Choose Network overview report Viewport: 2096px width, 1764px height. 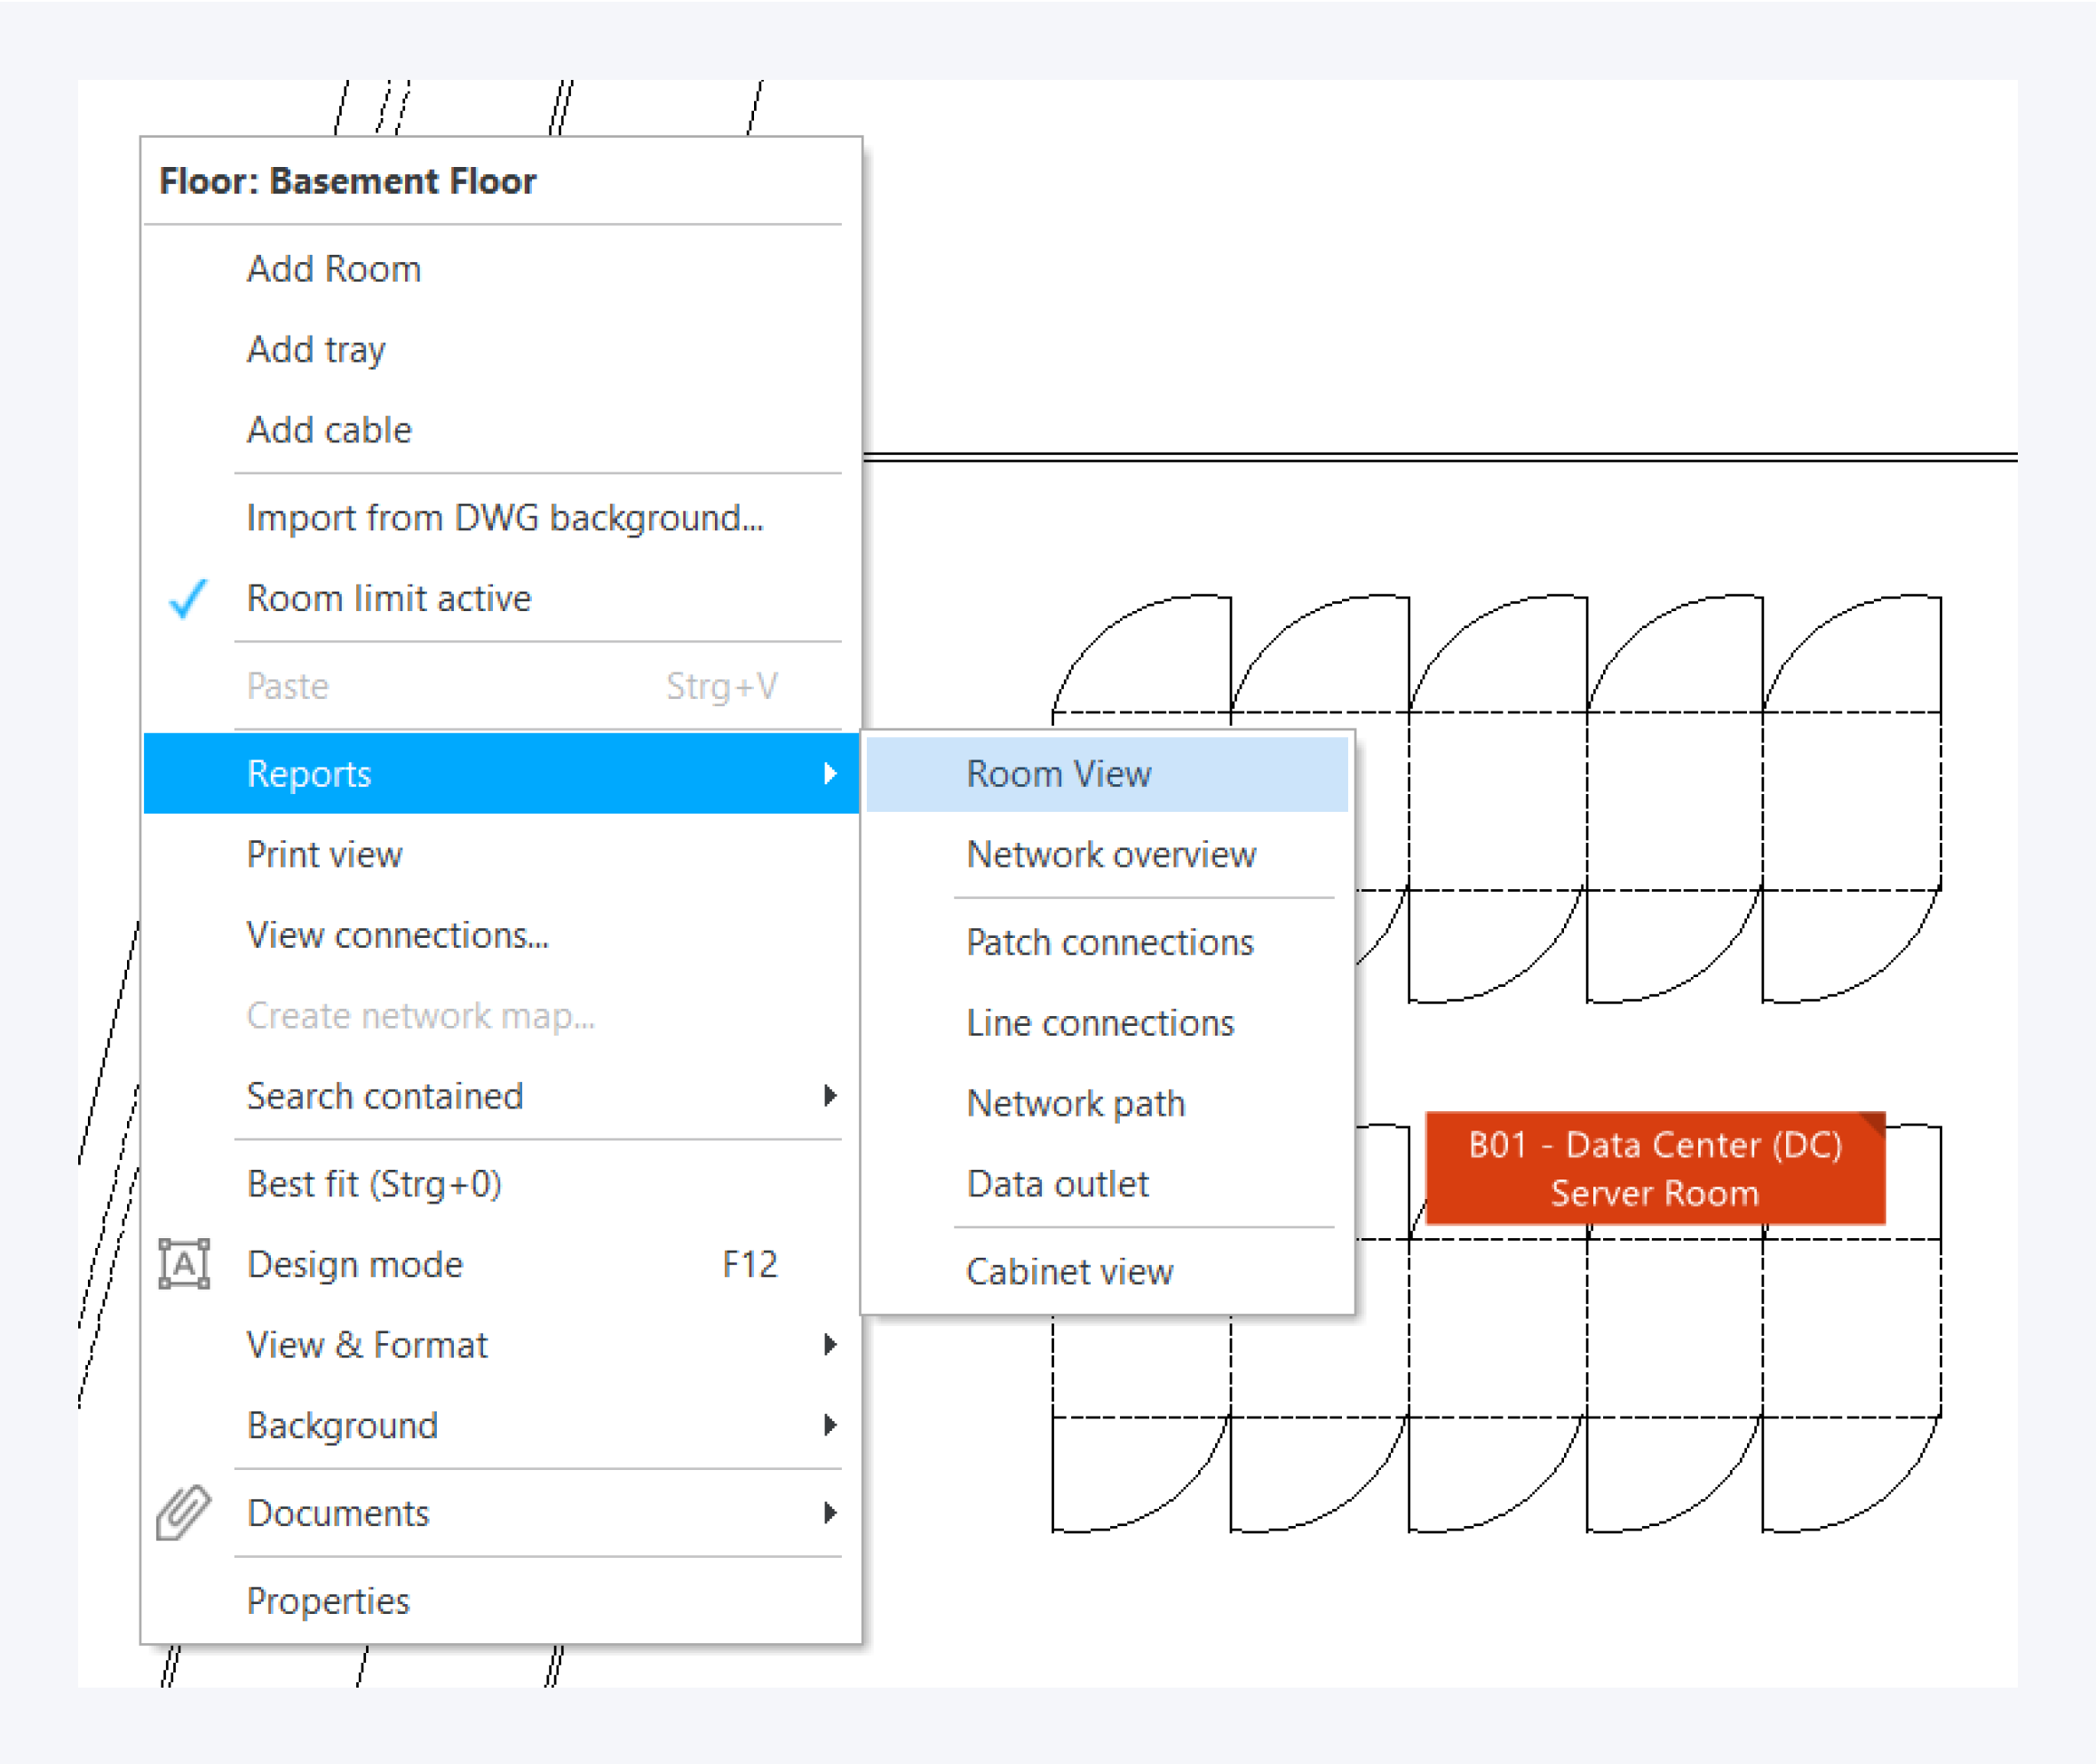click(1110, 855)
